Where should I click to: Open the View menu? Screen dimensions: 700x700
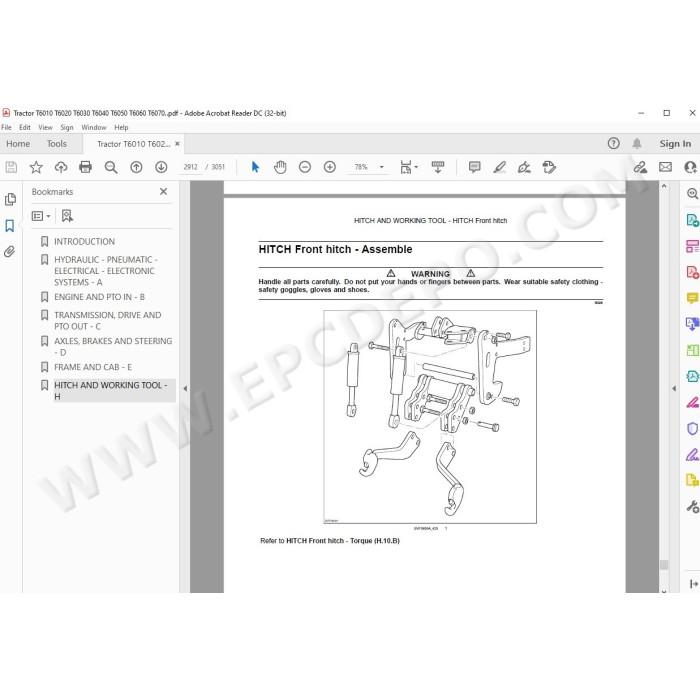pos(45,127)
